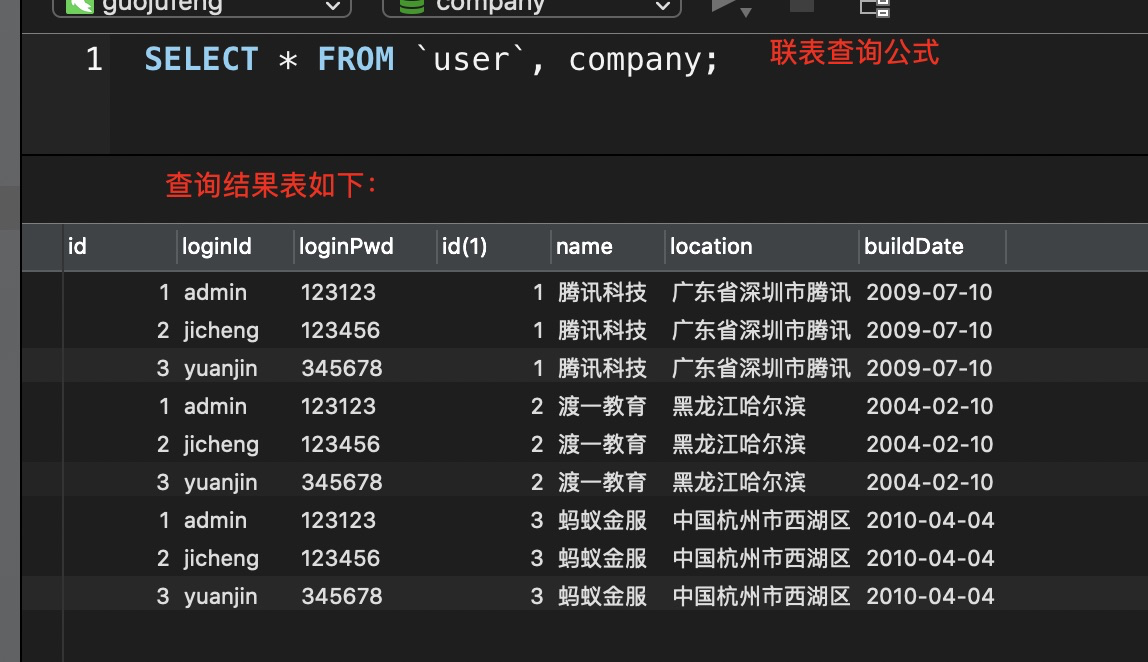The image size is (1148, 662).
Task: Select jicheng cell in the 蚂蚁金服 row
Action: point(221,559)
